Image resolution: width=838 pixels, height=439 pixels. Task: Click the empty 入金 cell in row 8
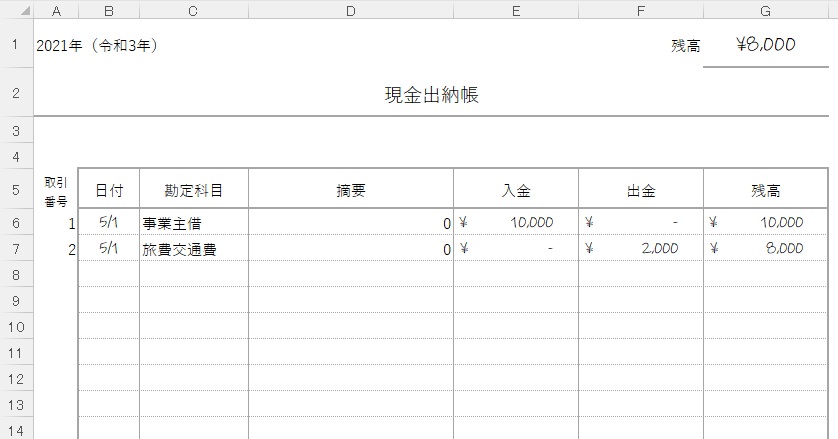pos(516,274)
